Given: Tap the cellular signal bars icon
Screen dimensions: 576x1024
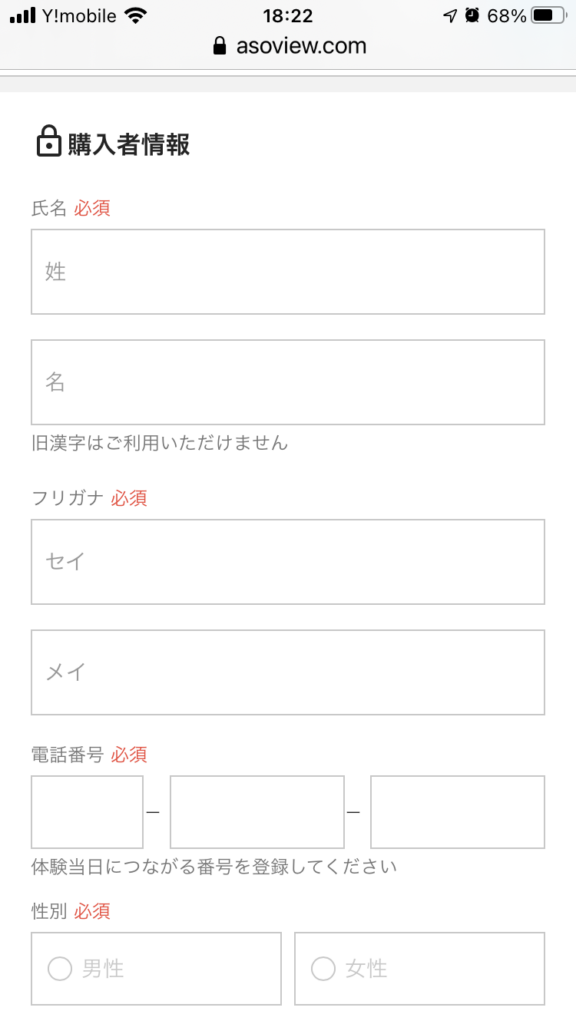Looking at the screenshot, I should [23, 16].
